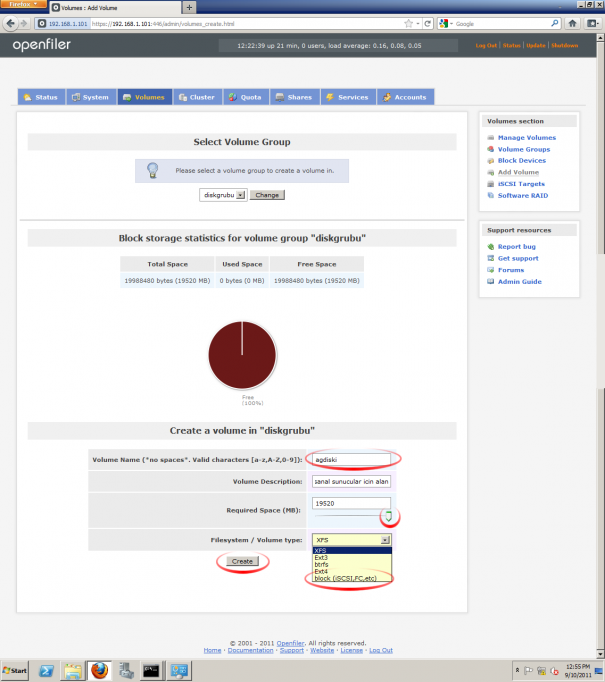The width and height of the screenshot is (605, 682).
Task: Click the Required Space input field
Action: tap(351, 503)
